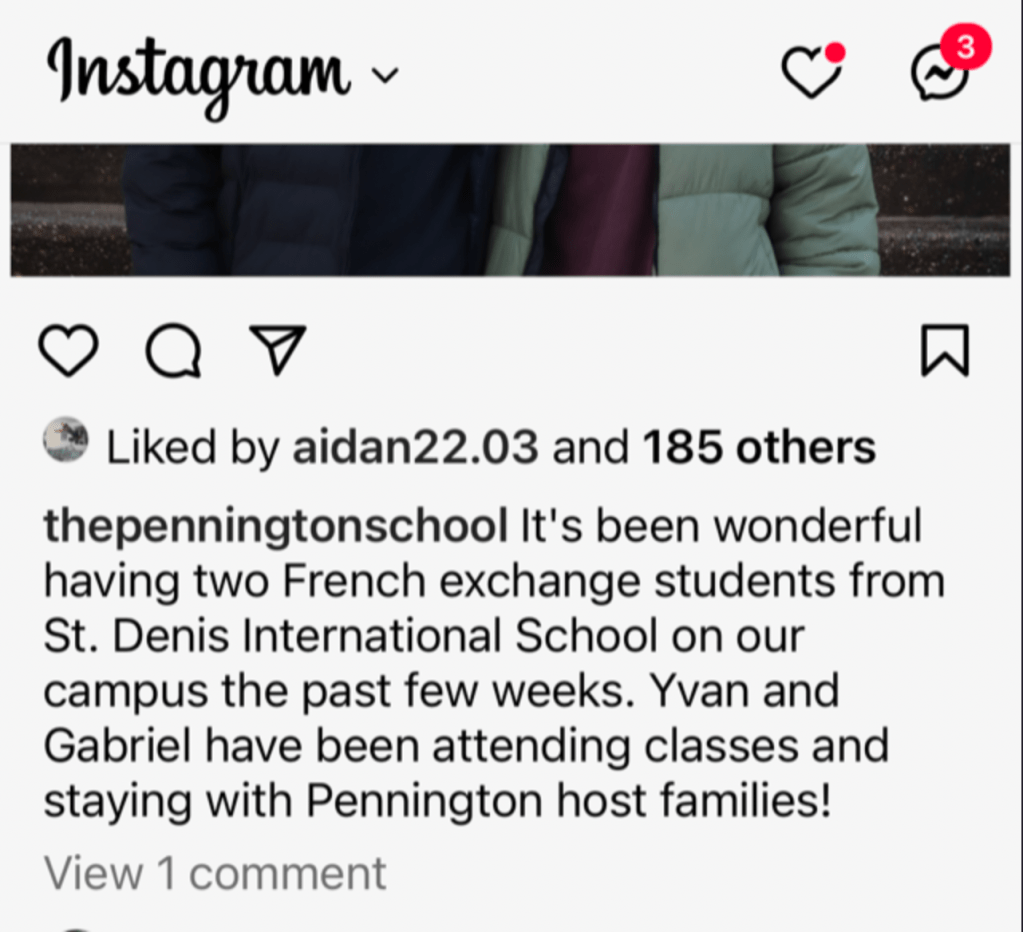Screen dimensions: 1023x932
Task: Share the post using the paper plane icon
Action: point(277,351)
